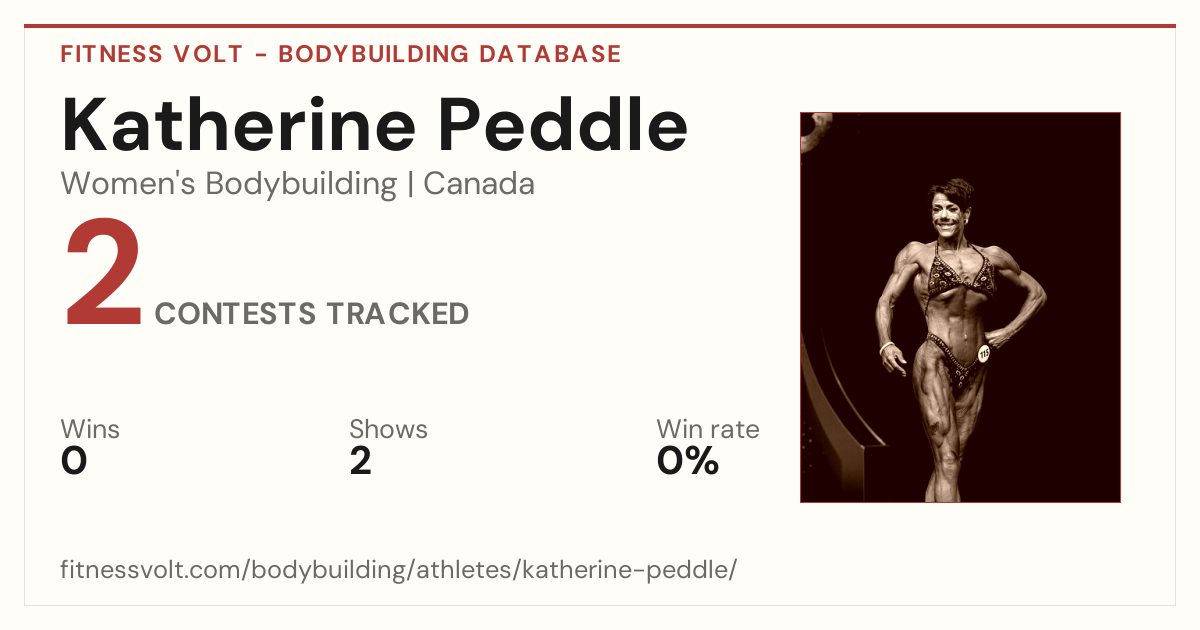The height and width of the screenshot is (630, 1200).
Task: Click the Bodybuilding Database header text
Action: 450,54
